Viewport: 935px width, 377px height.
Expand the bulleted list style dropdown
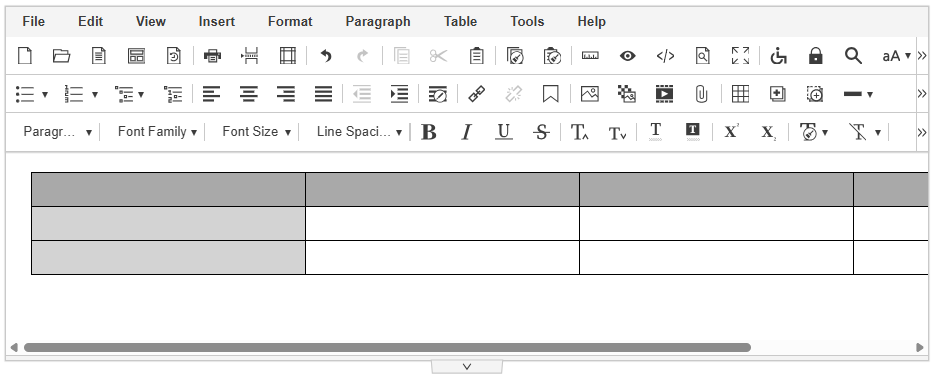tap(45, 94)
